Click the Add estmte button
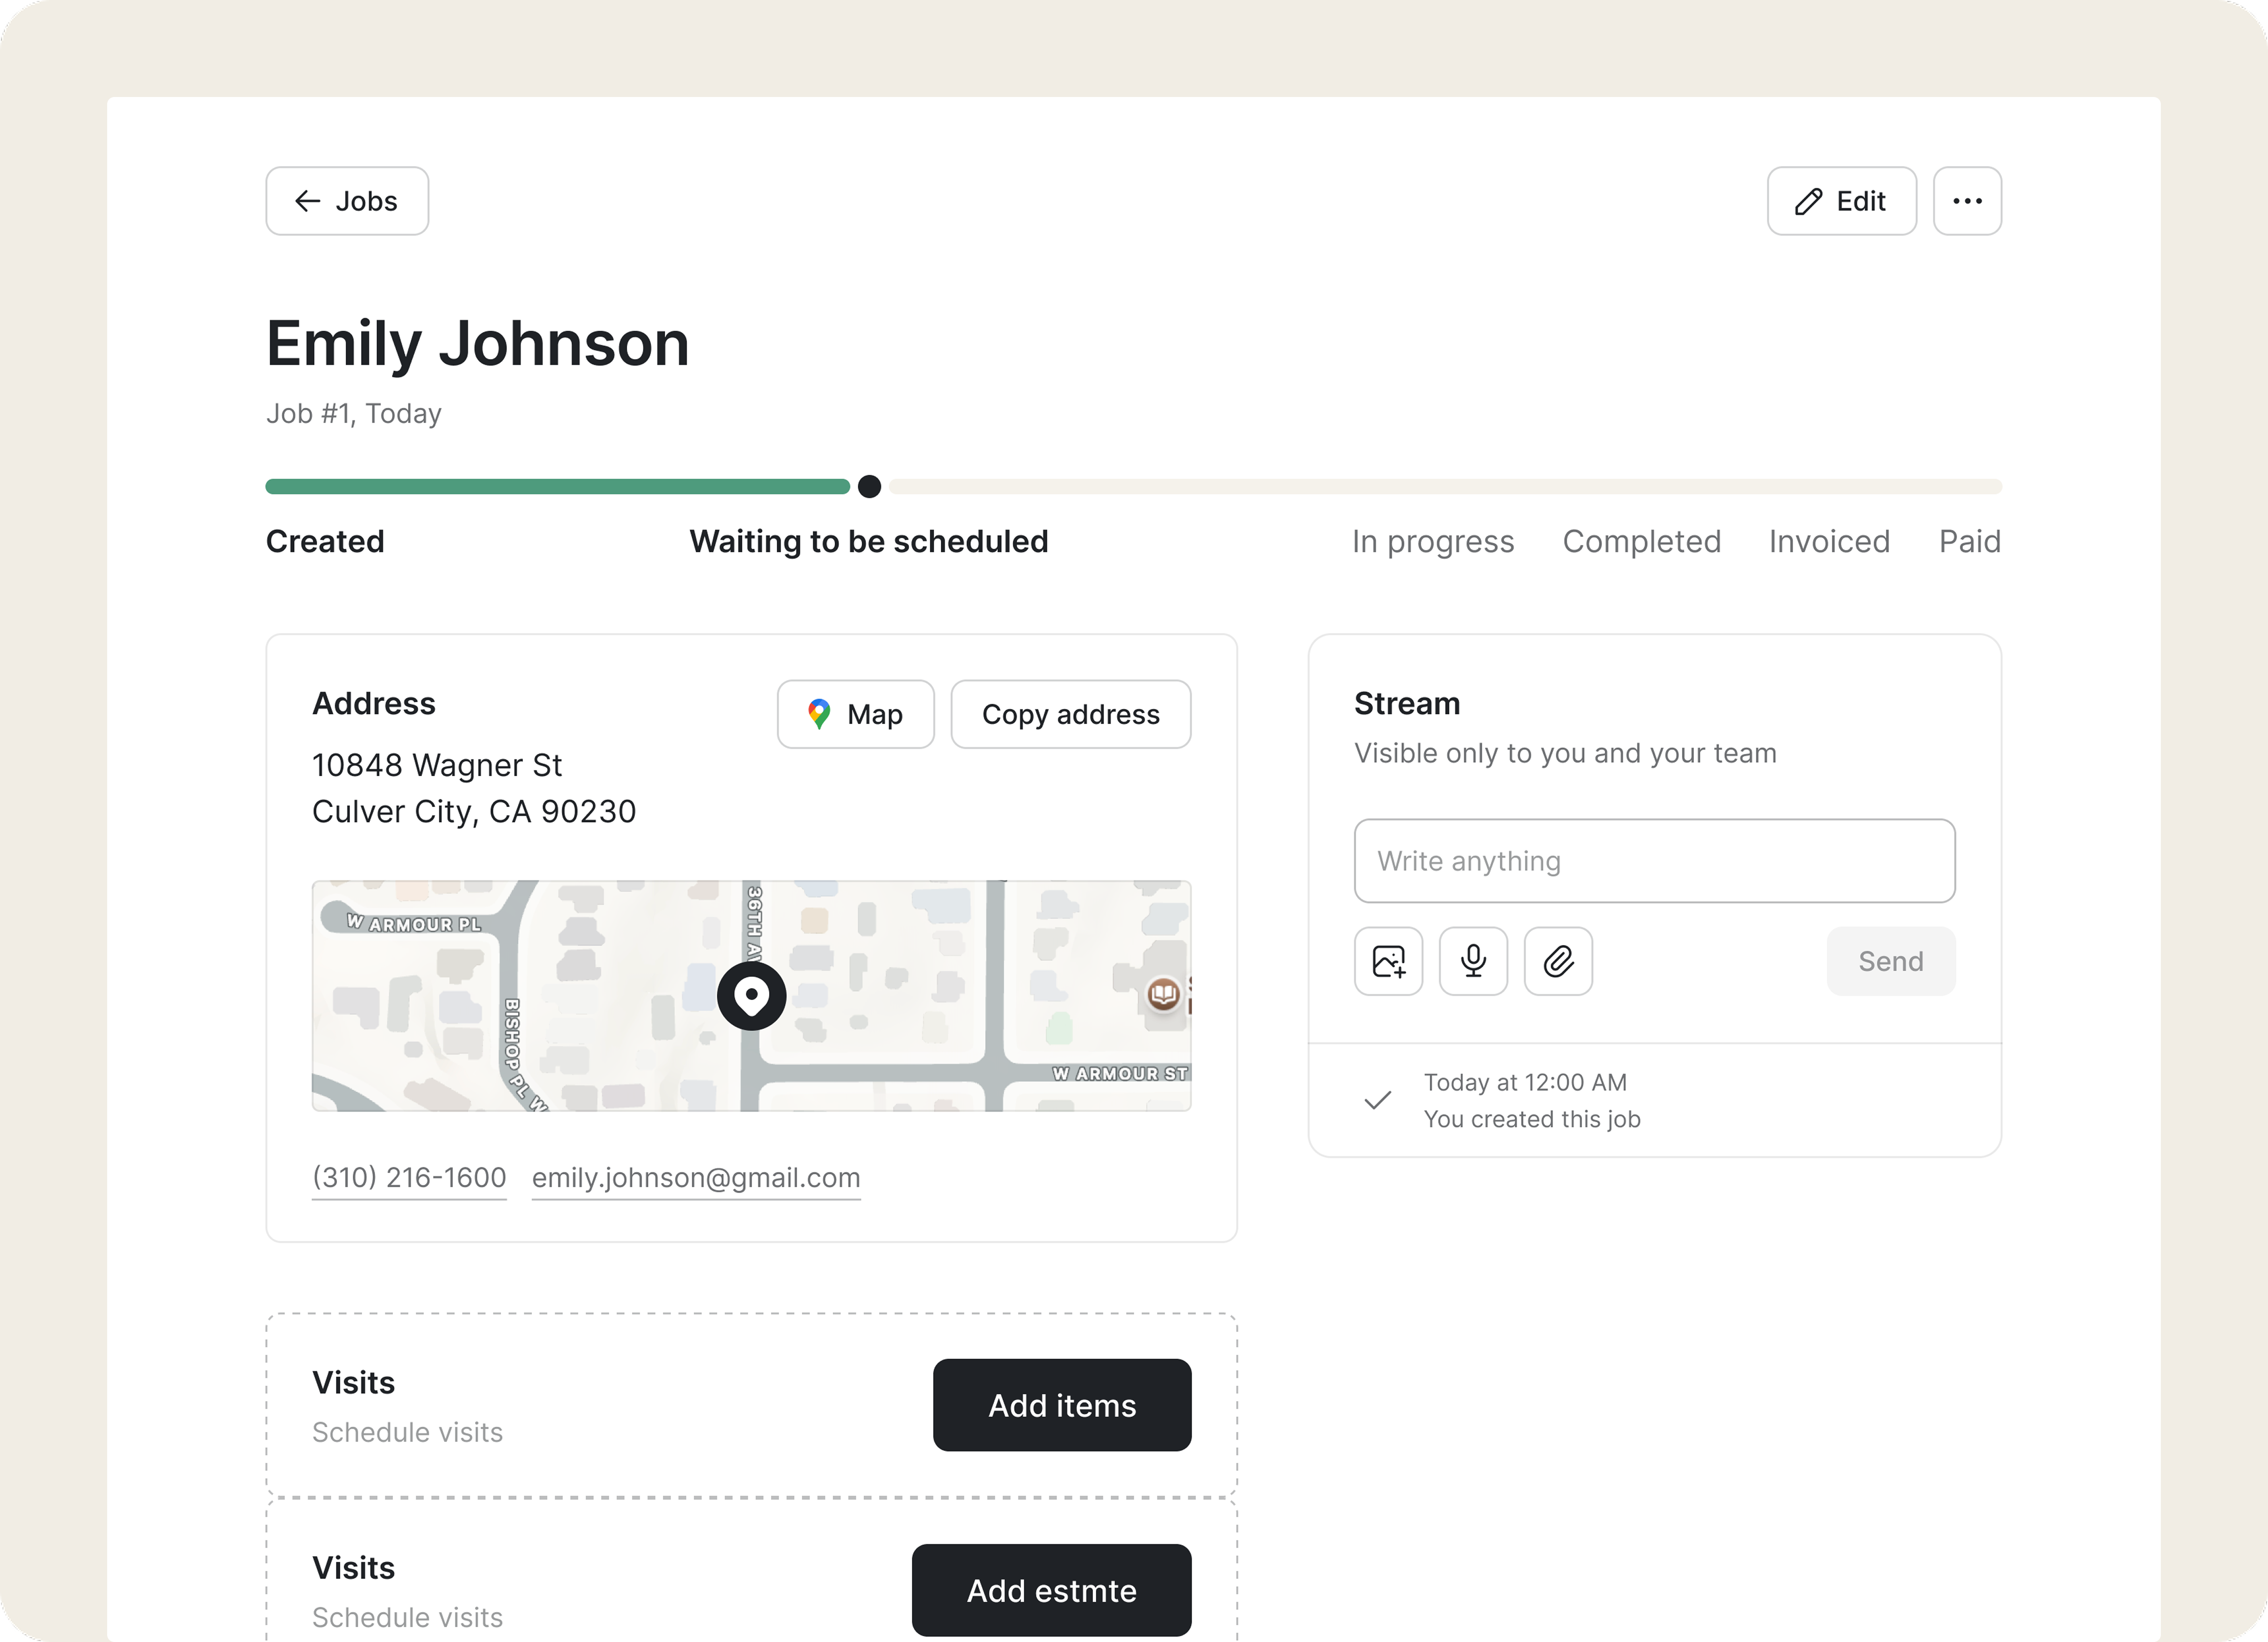The height and width of the screenshot is (1642, 2268). click(x=1051, y=1590)
